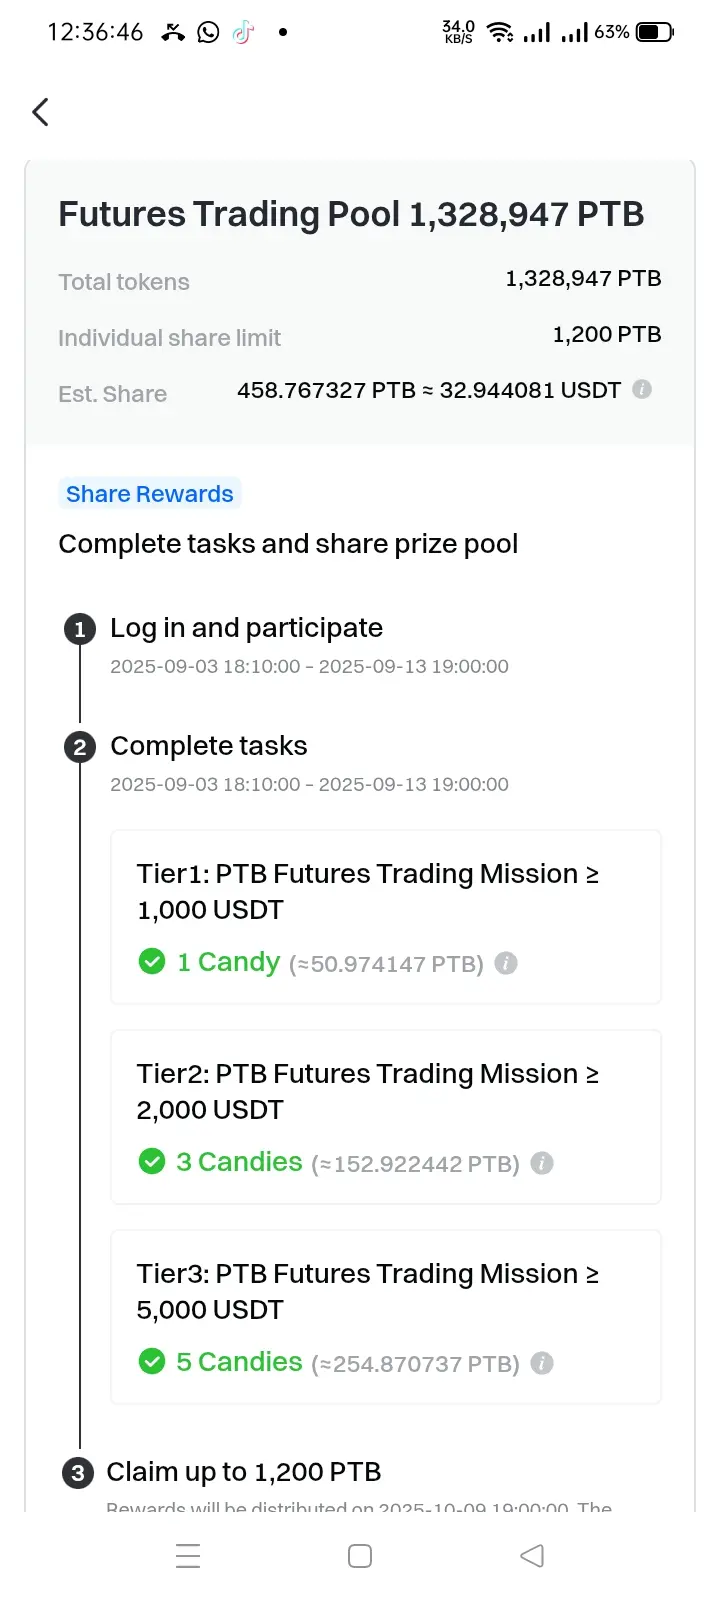Tap the Tier2 green completed checkmark
This screenshot has height=1600, width=720.
(x=152, y=1162)
